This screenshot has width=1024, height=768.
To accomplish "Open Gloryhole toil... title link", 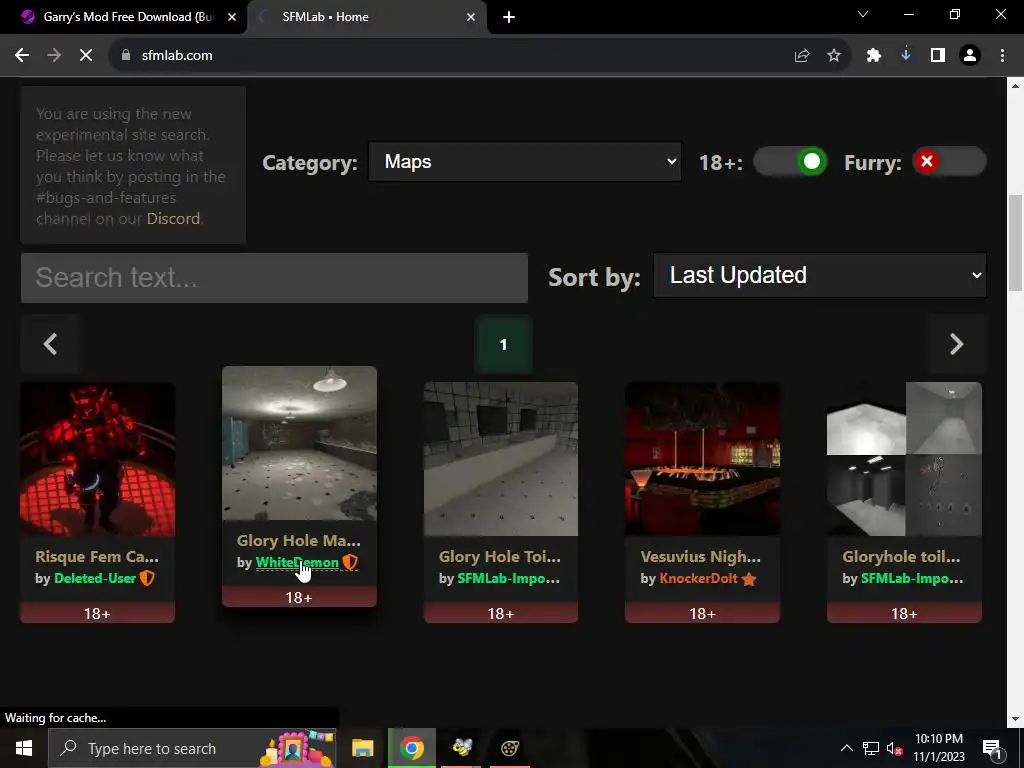I will [x=901, y=557].
